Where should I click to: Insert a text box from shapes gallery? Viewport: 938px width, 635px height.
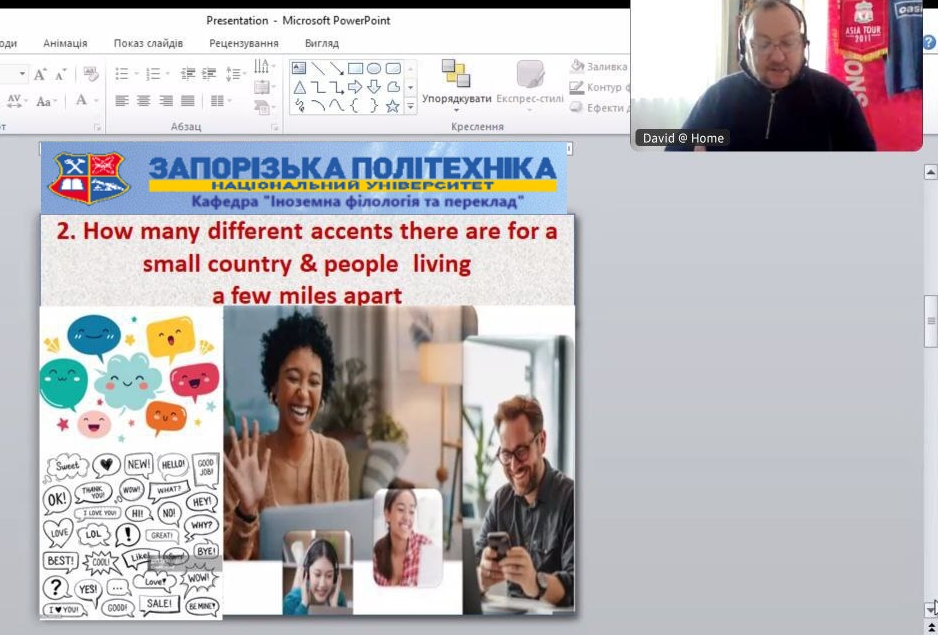coord(299,68)
